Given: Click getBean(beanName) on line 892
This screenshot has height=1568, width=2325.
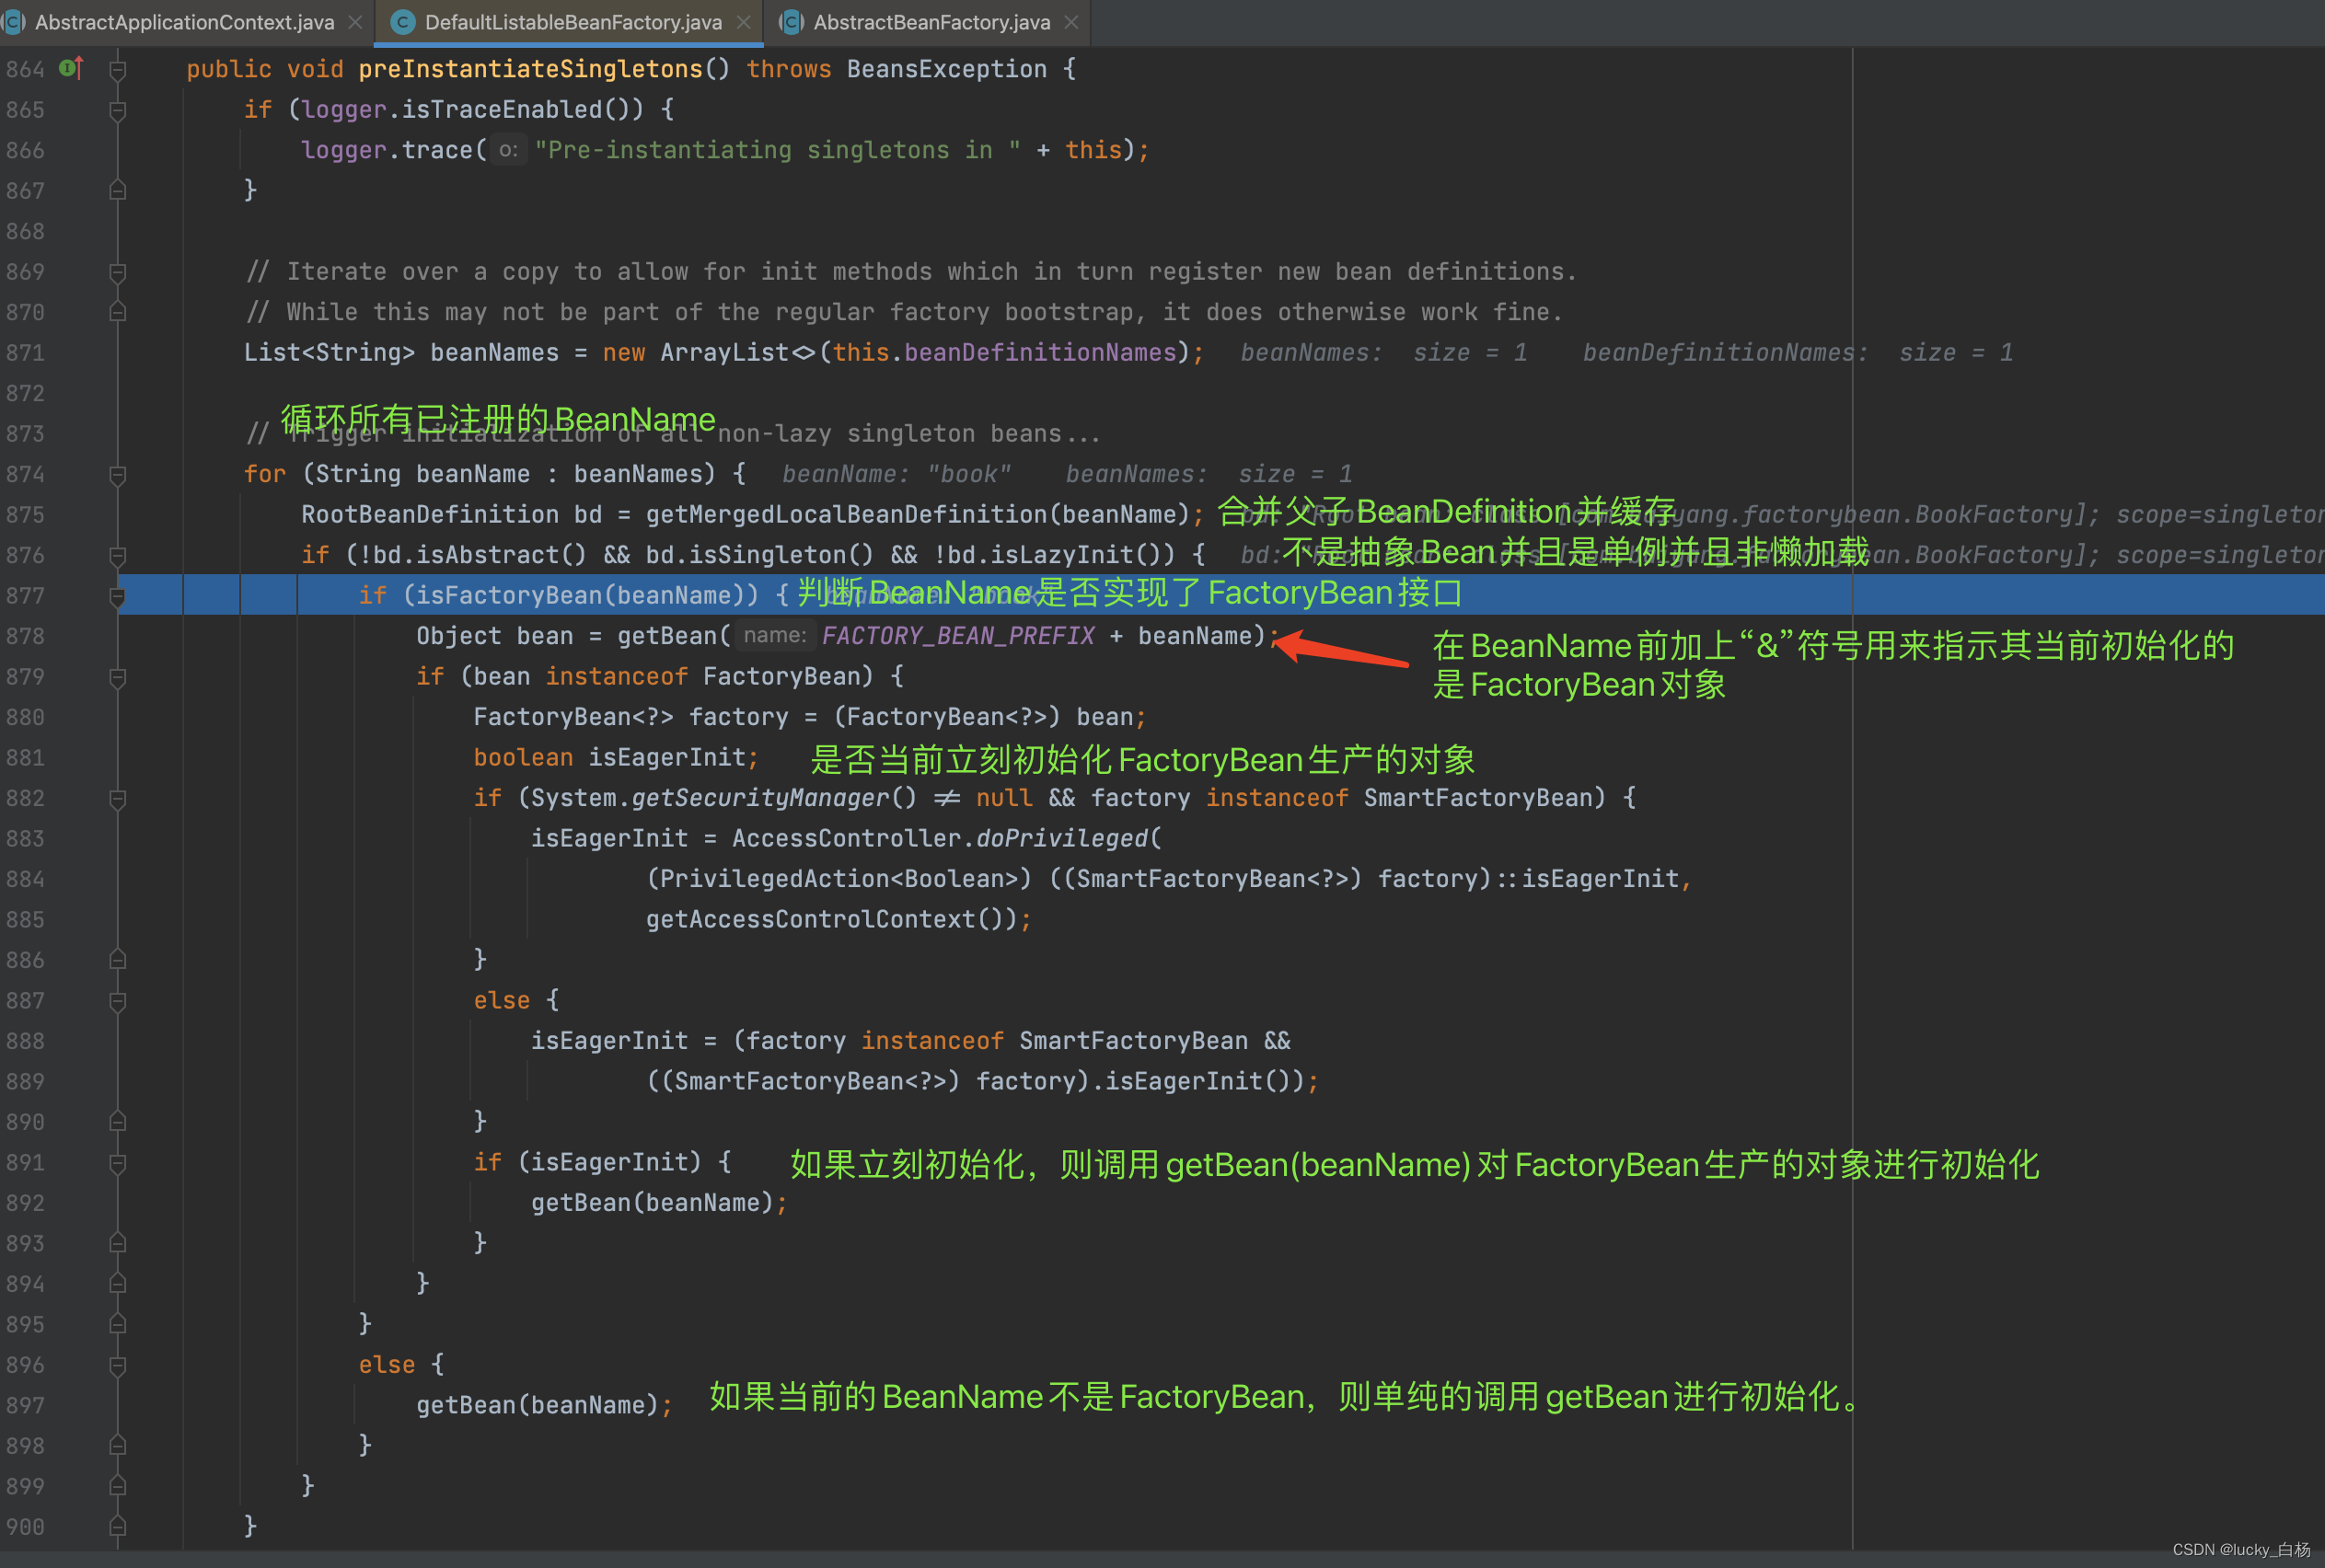Looking at the screenshot, I should [652, 1203].
